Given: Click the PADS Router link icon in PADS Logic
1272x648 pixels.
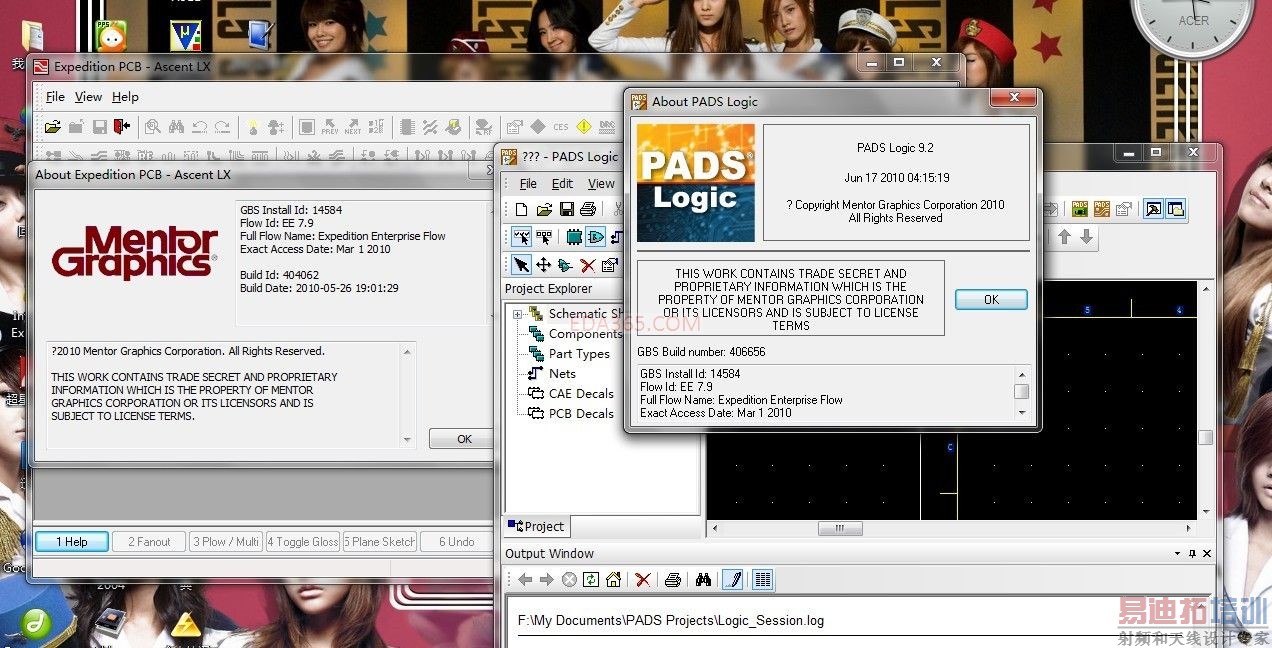Looking at the screenshot, I should (x=1102, y=209).
